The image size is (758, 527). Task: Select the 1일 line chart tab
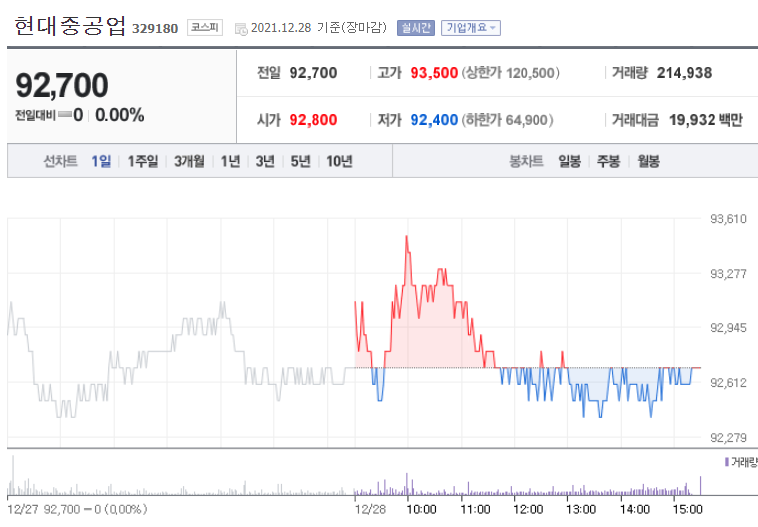(101, 161)
